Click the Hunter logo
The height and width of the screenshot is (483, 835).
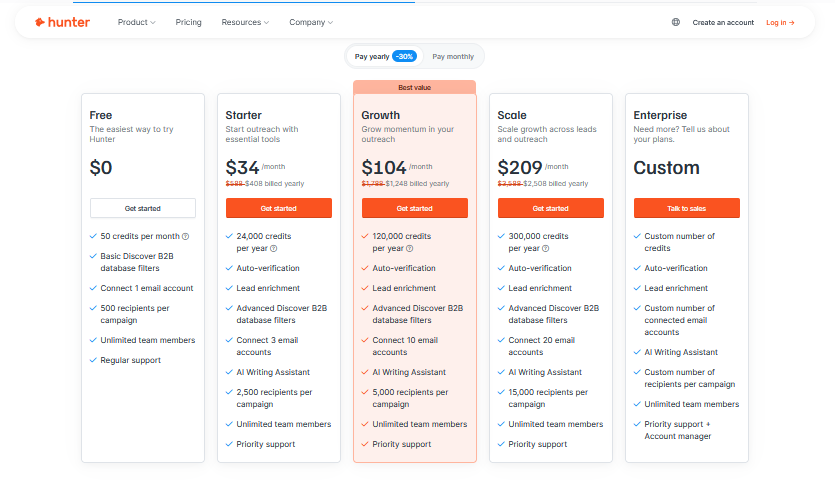coord(62,22)
